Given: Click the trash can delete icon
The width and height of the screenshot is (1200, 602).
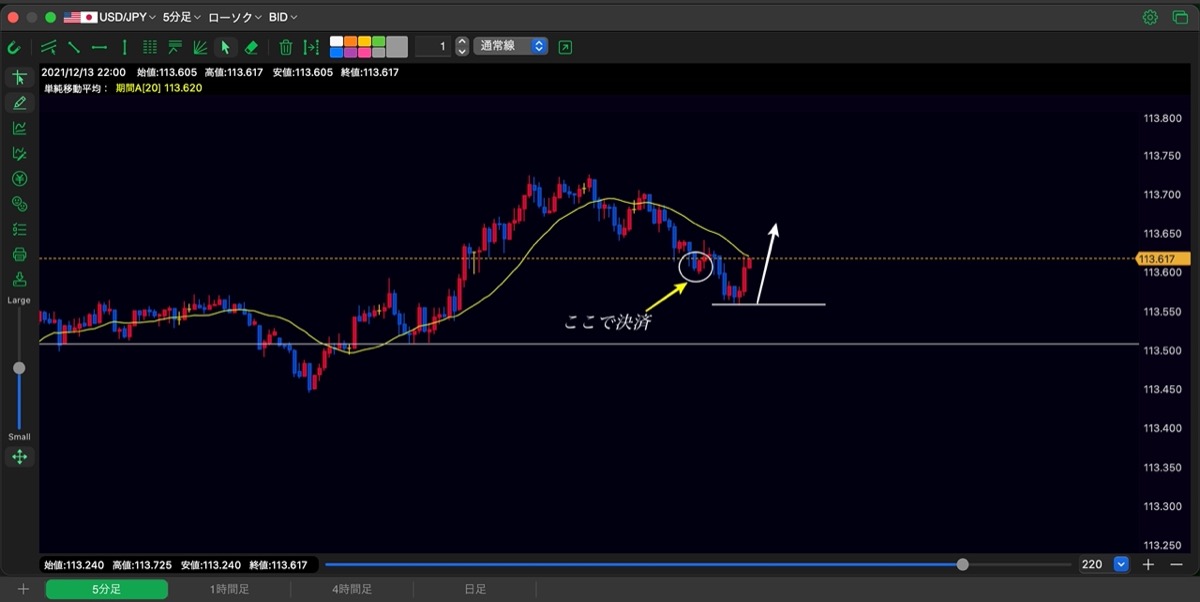Looking at the screenshot, I should [286, 47].
